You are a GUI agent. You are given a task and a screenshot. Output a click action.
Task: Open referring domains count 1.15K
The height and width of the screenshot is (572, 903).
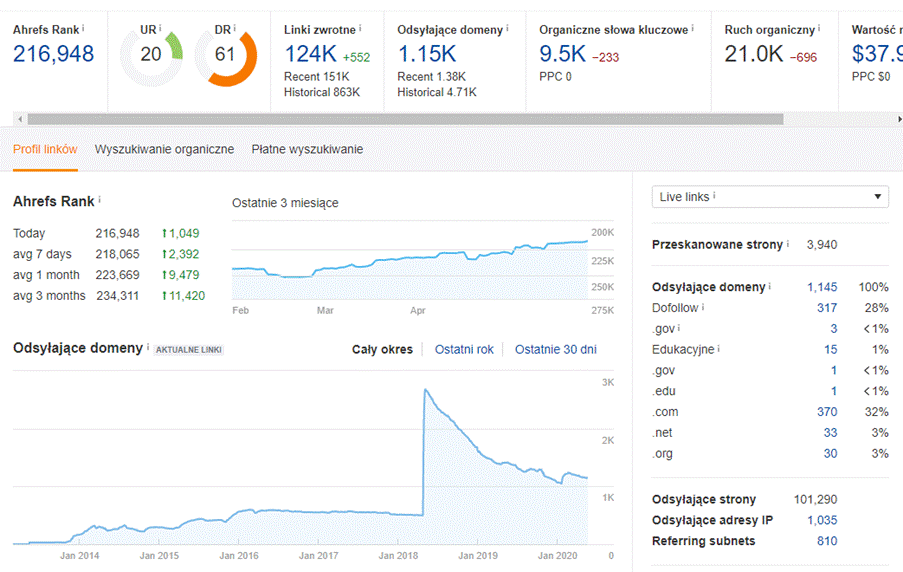click(x=427, y=54)
